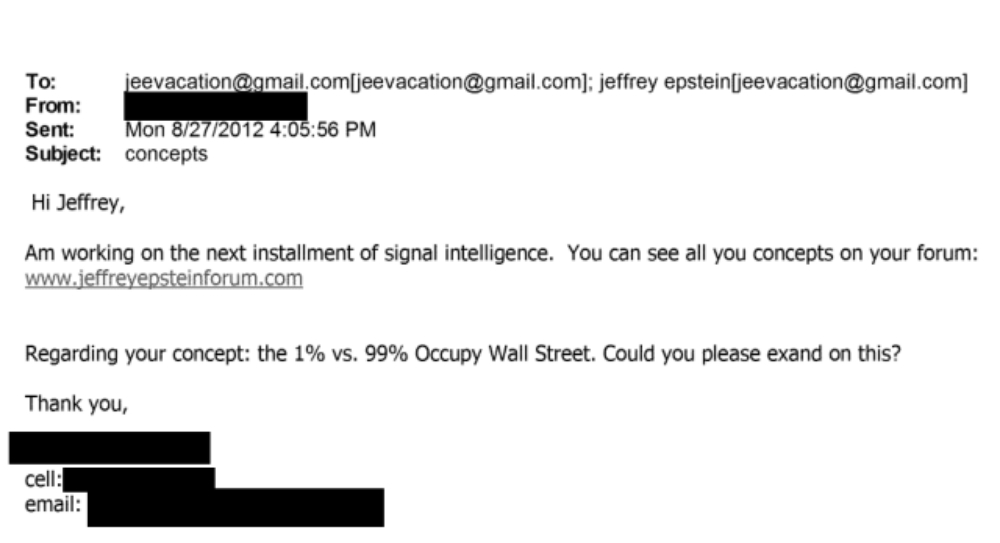Image resolution: width=1000 pixels, height=543 pixels.
Task: Click the redacted sender block beside From
Action: (x=215, y=105)
